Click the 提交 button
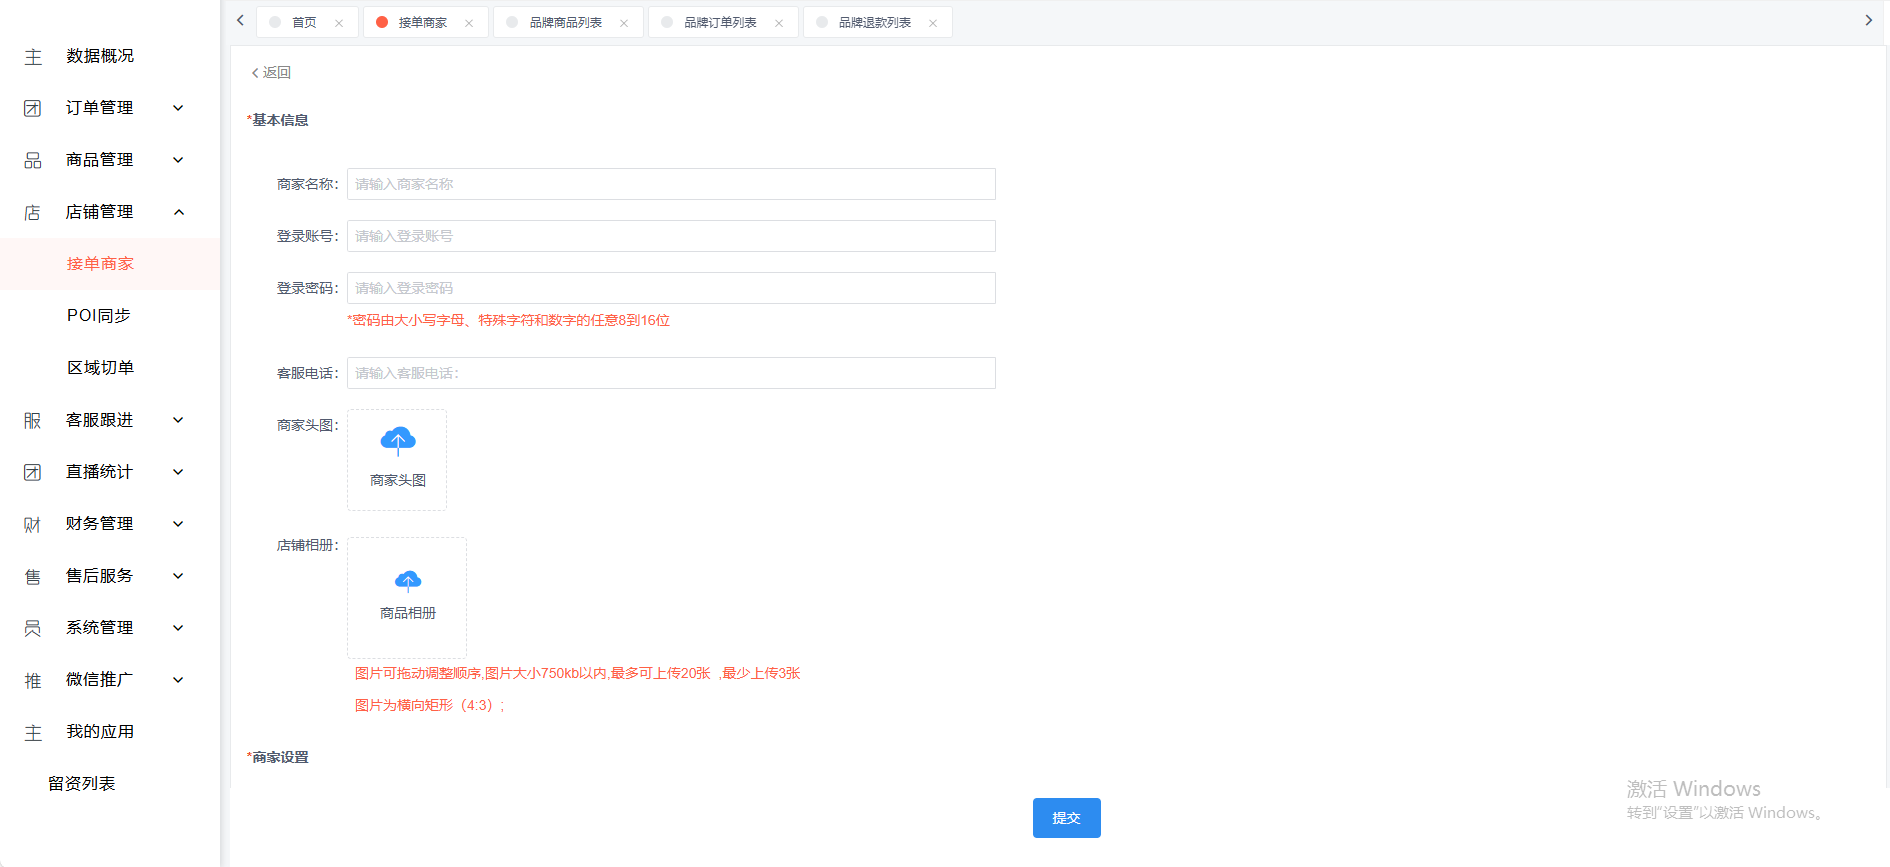 click(1067, 818)
